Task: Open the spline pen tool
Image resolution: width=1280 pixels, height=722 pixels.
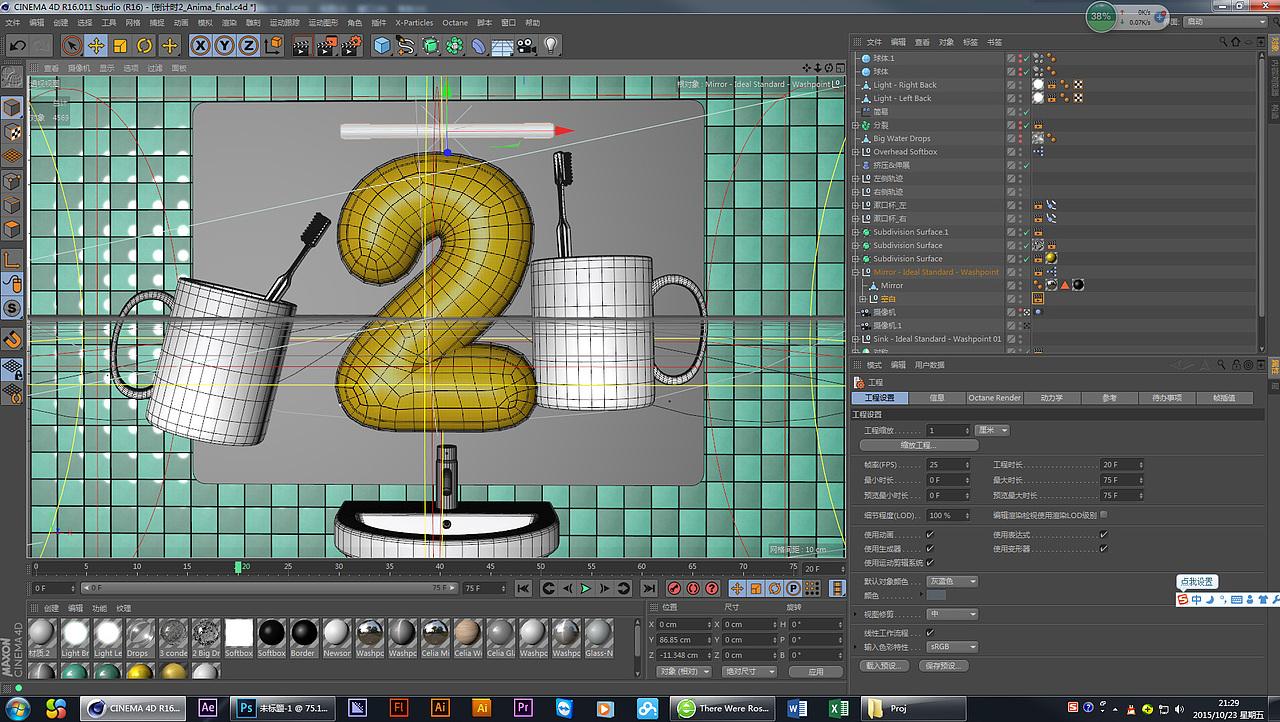Action: [x=405, y=45]
